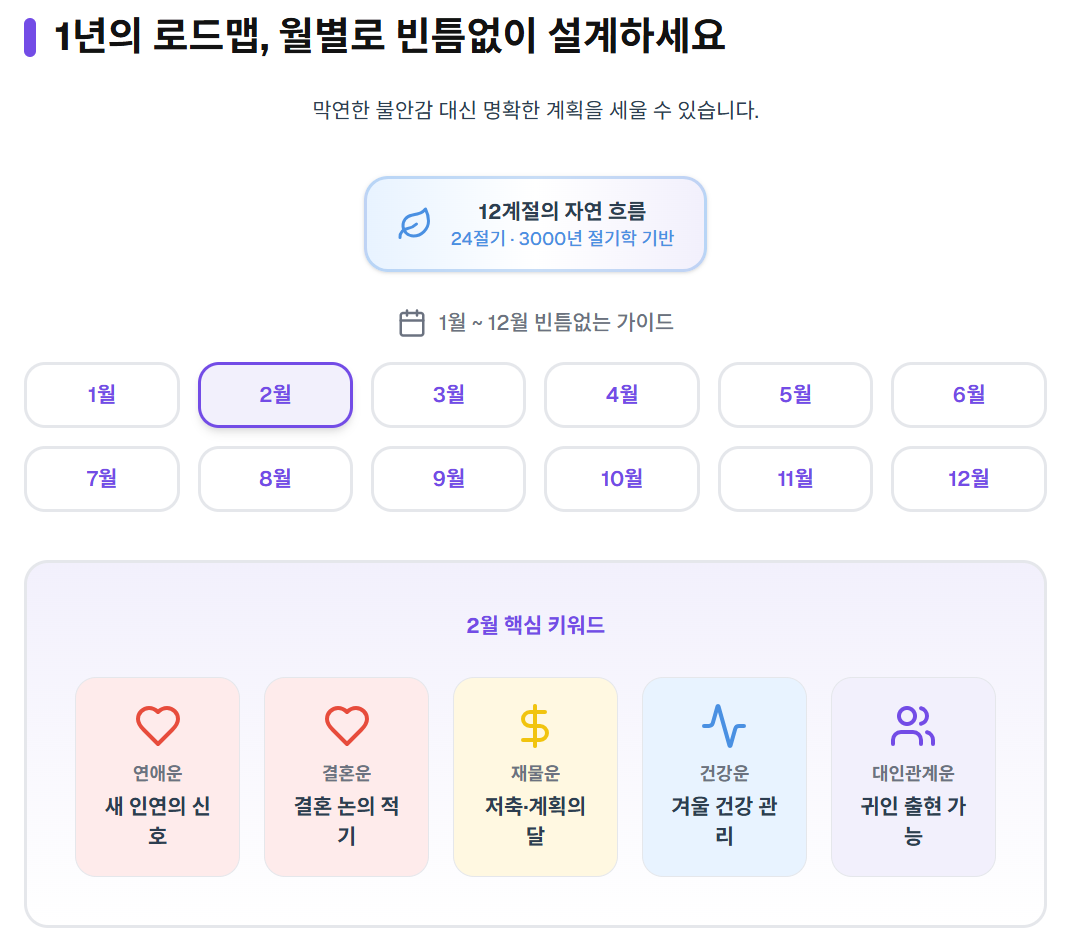The height and width of the screenshot is (943, 1080).
Task: Select the 1월 month tab
Action: (102, 395)
